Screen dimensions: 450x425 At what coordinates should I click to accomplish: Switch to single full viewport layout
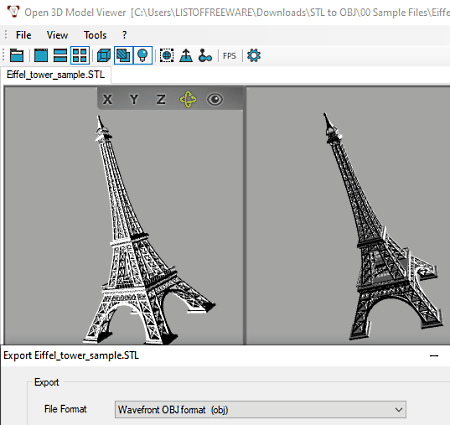tap(41, 55)
